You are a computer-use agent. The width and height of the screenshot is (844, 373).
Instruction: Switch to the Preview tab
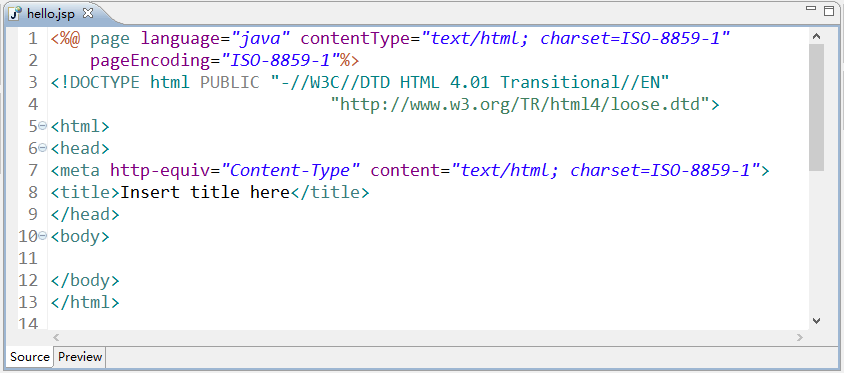click(80, 357)
